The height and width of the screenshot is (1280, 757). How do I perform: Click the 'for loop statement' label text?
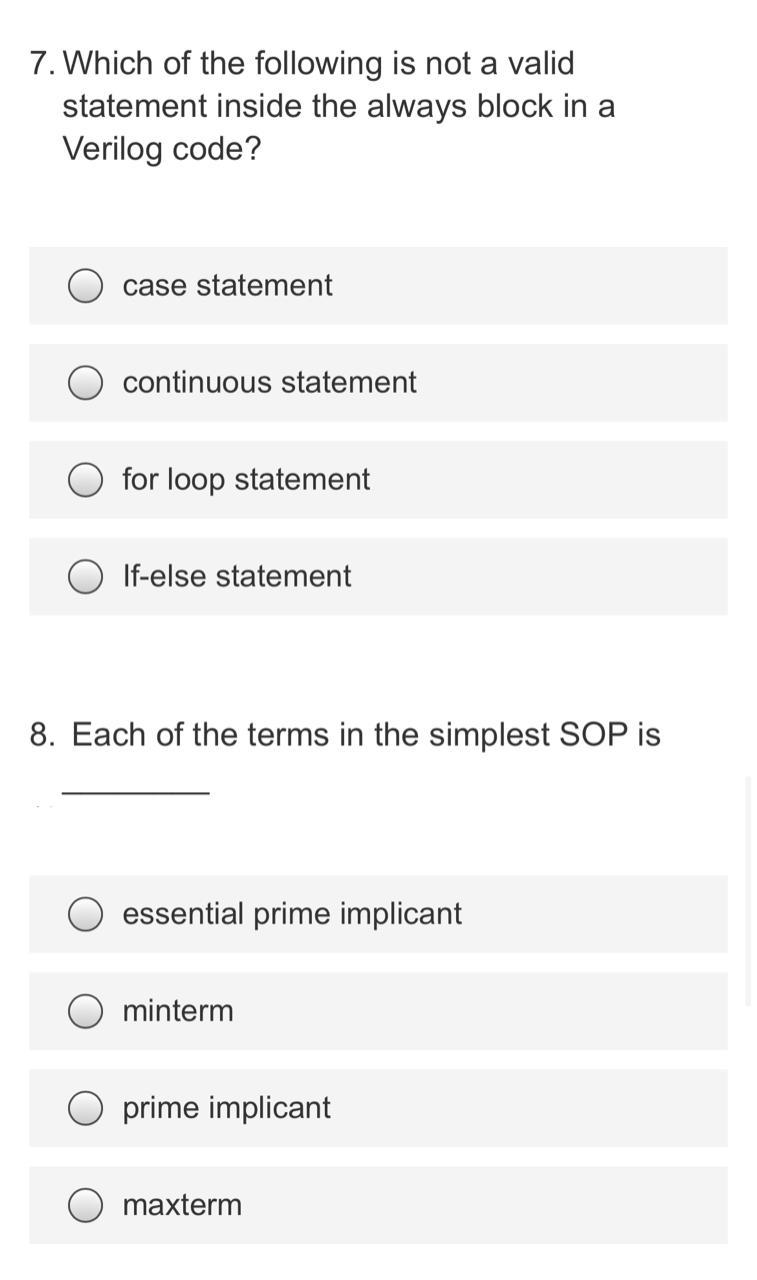click(246, 480)
